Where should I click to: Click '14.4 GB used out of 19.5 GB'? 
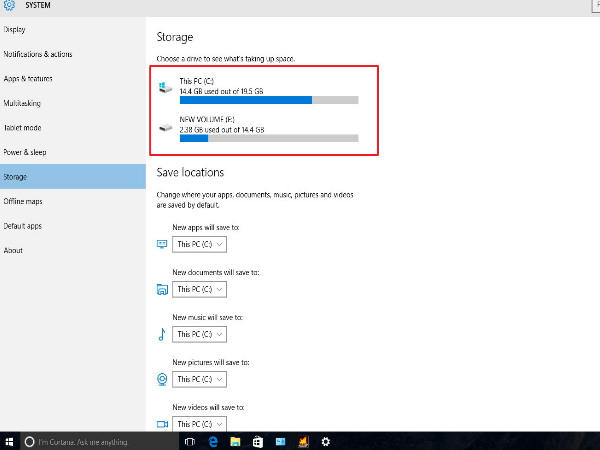tap(222, 91)
